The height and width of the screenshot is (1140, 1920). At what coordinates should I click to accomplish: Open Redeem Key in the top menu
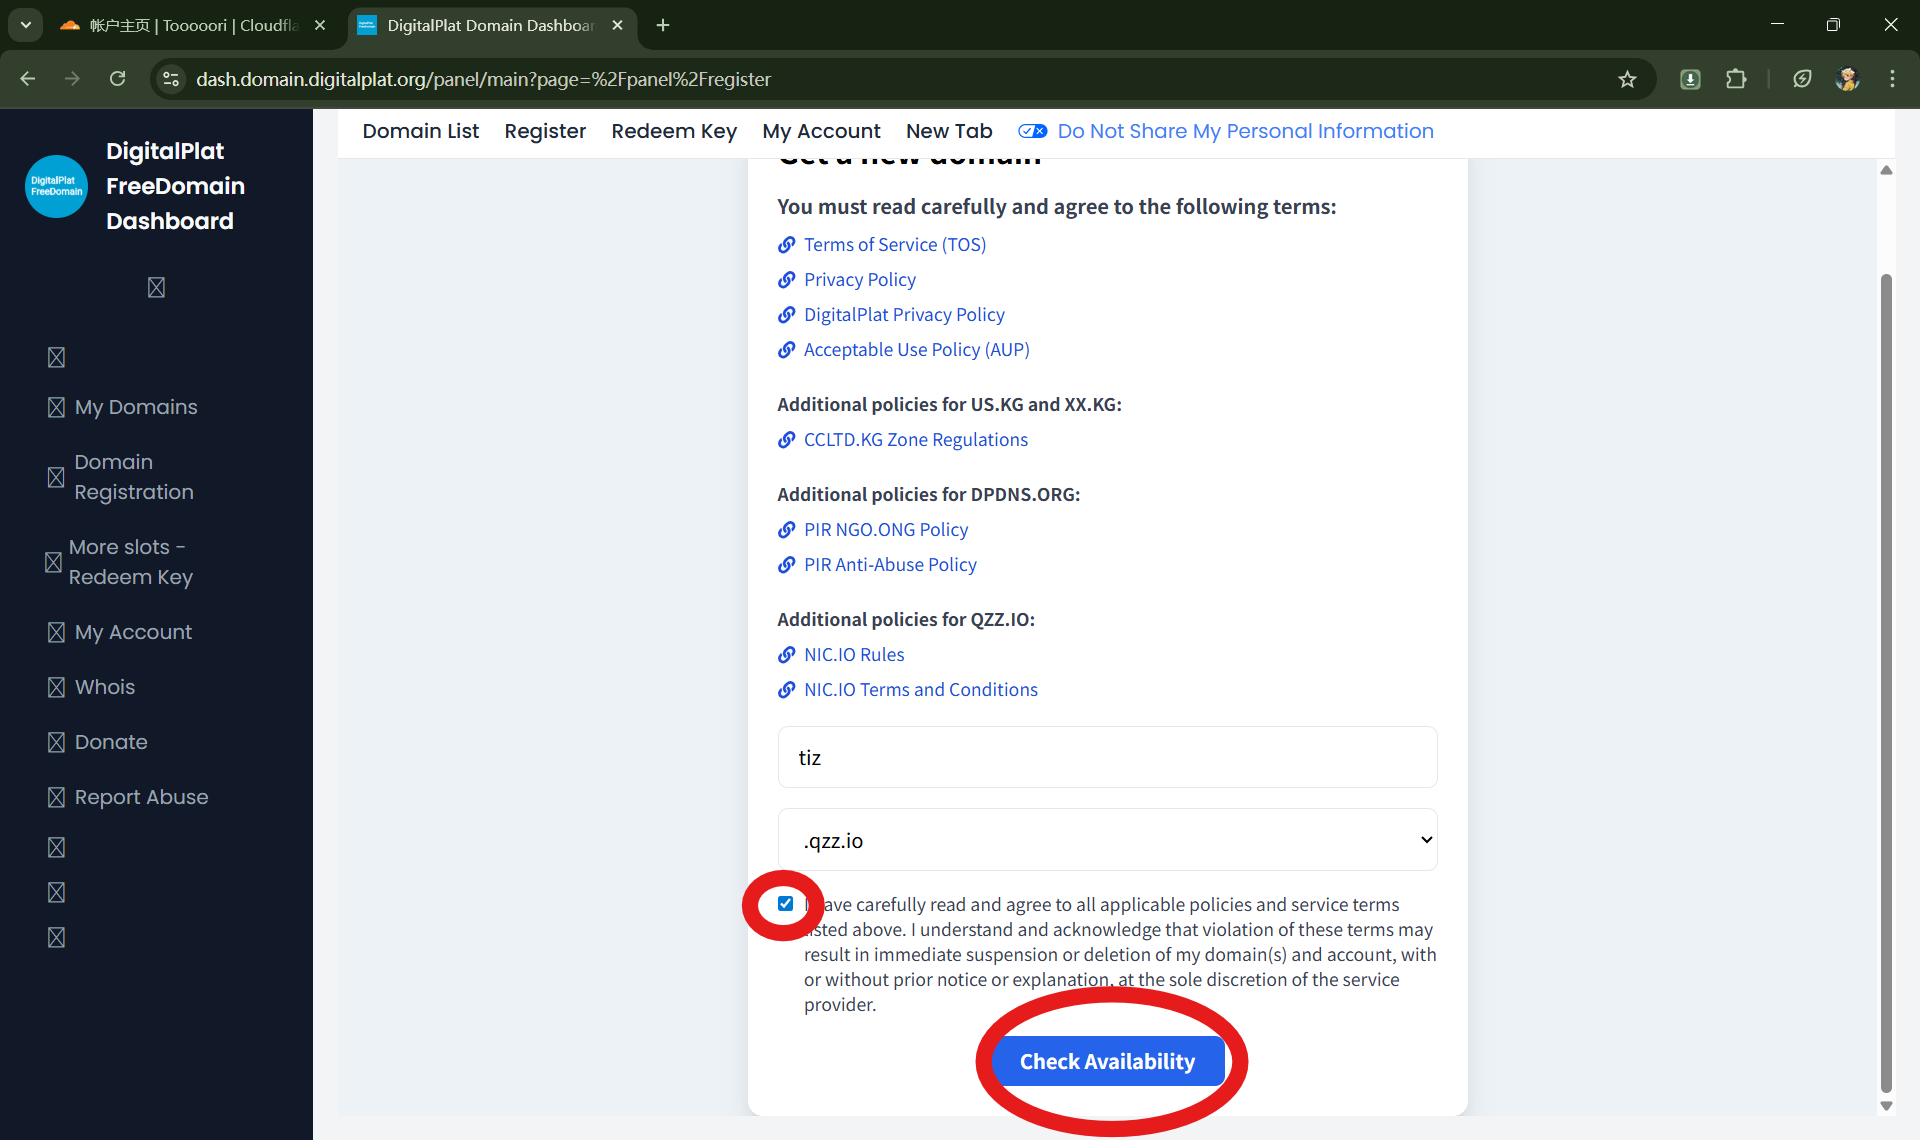(x=673, y=131)
